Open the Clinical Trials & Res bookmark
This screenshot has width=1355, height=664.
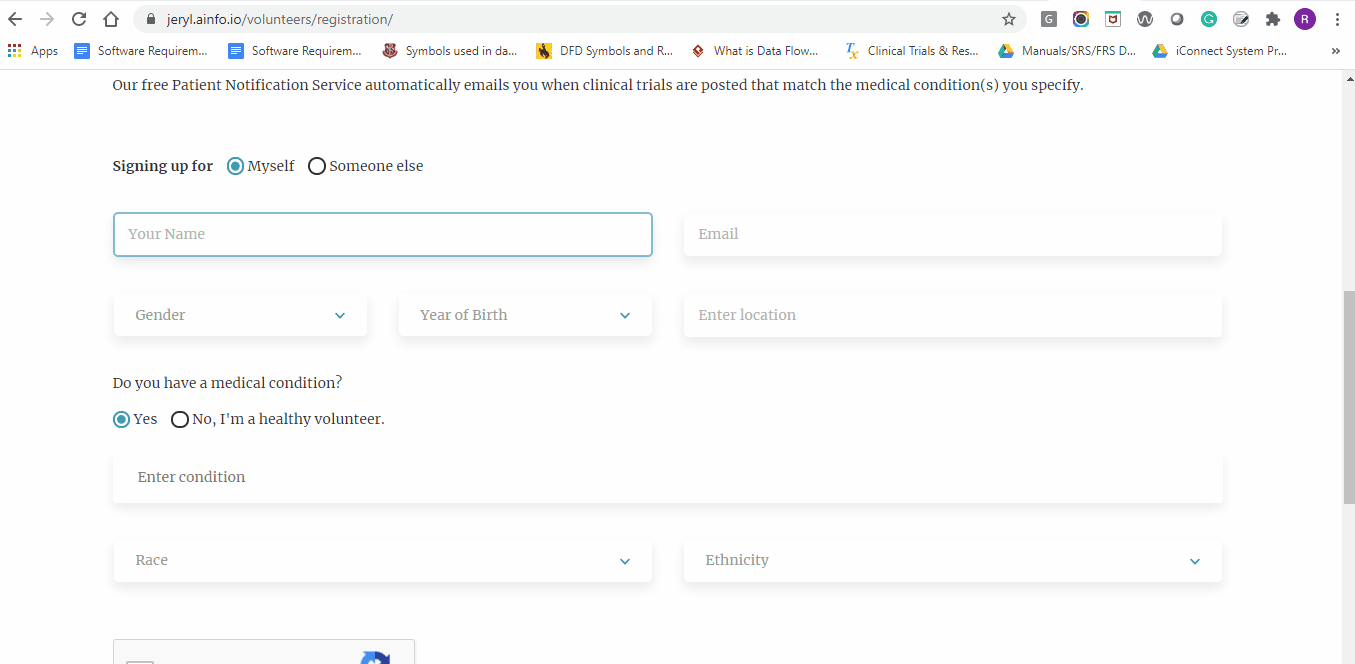[x=912, y=50]
